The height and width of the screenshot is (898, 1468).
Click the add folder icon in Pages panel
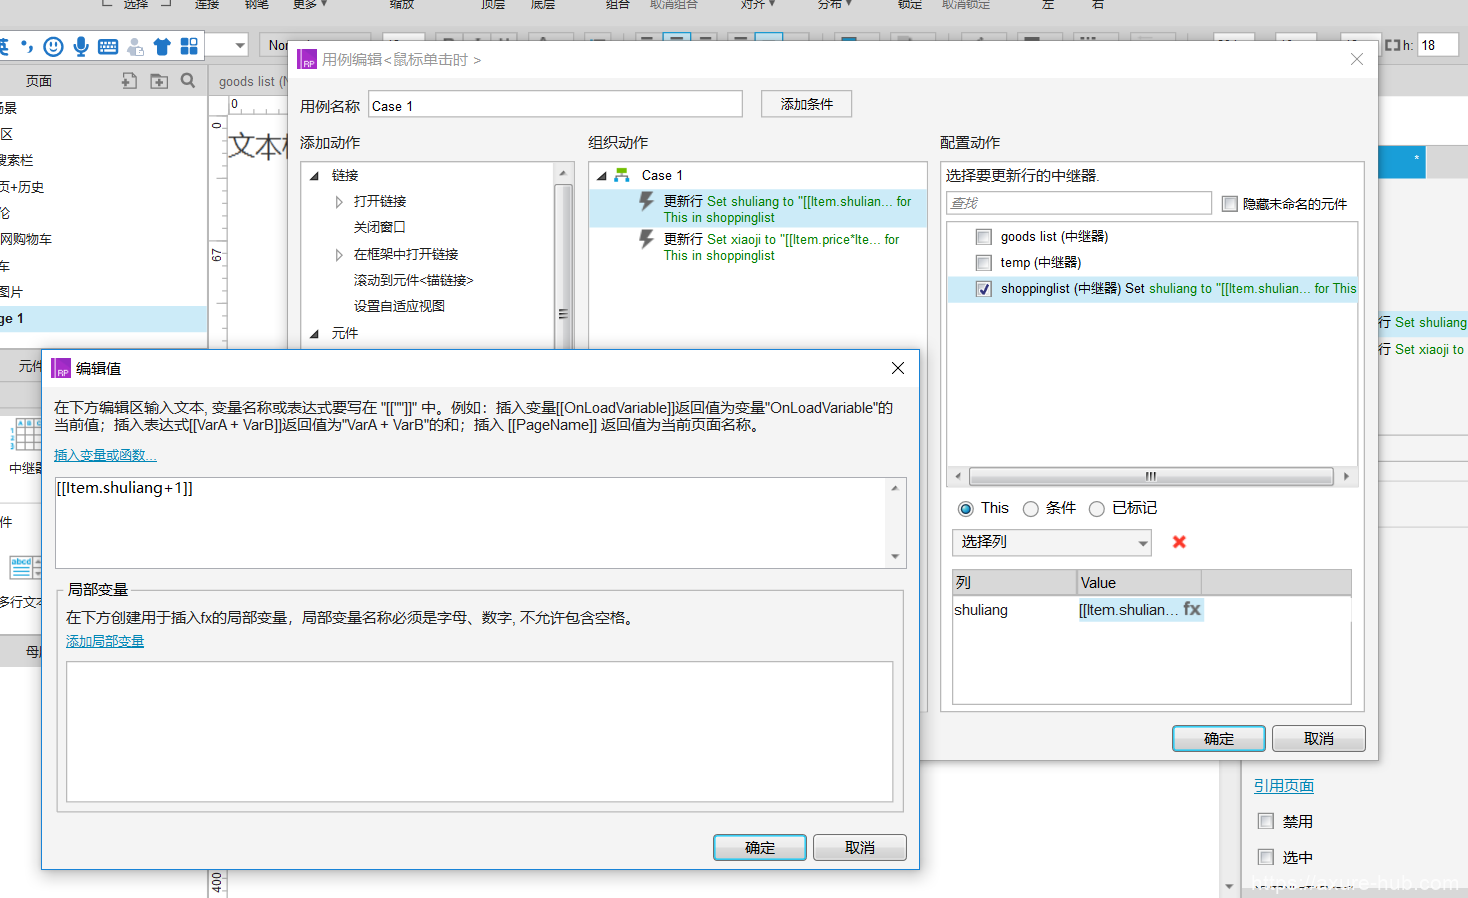[x=159, y=81]
